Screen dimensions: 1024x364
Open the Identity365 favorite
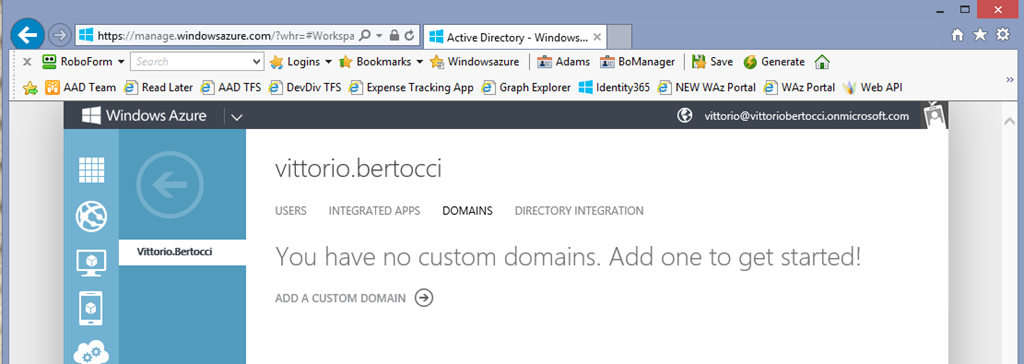coord(614,88)
